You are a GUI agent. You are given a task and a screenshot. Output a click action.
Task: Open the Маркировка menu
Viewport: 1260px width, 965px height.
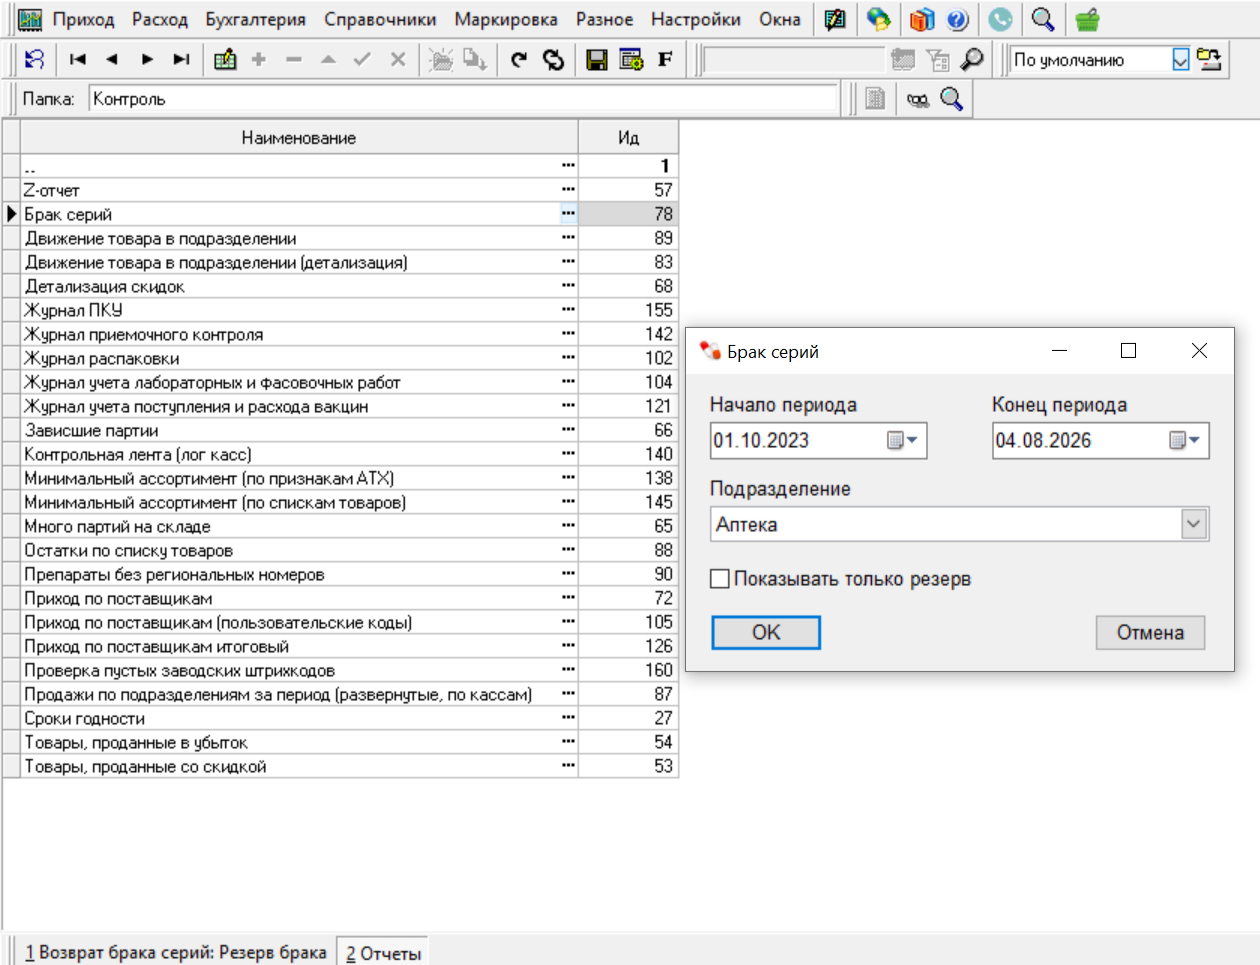pos(506,19)
